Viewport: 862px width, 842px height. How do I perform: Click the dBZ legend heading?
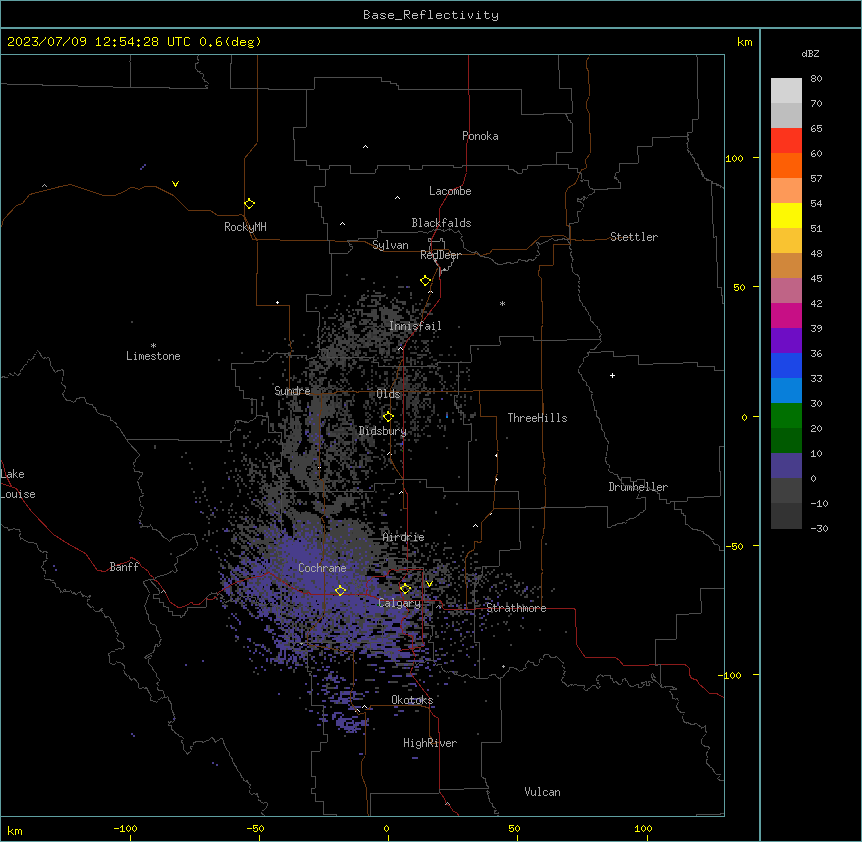pyautogui.click(x=810, y=54)
